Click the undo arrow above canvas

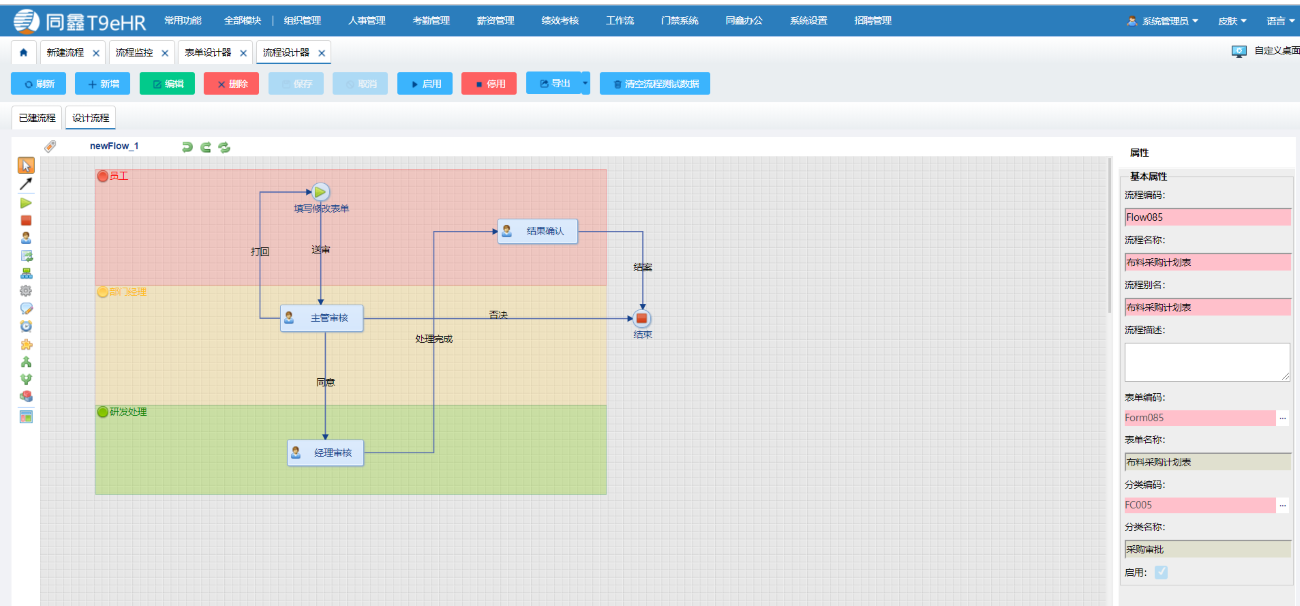[x=187, y=147]
